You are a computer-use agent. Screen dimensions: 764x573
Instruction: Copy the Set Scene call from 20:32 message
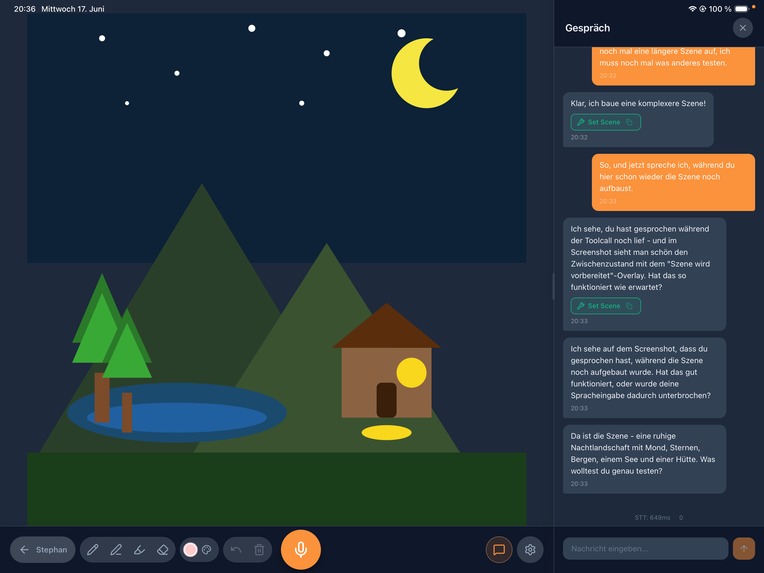tap(630, 122)
